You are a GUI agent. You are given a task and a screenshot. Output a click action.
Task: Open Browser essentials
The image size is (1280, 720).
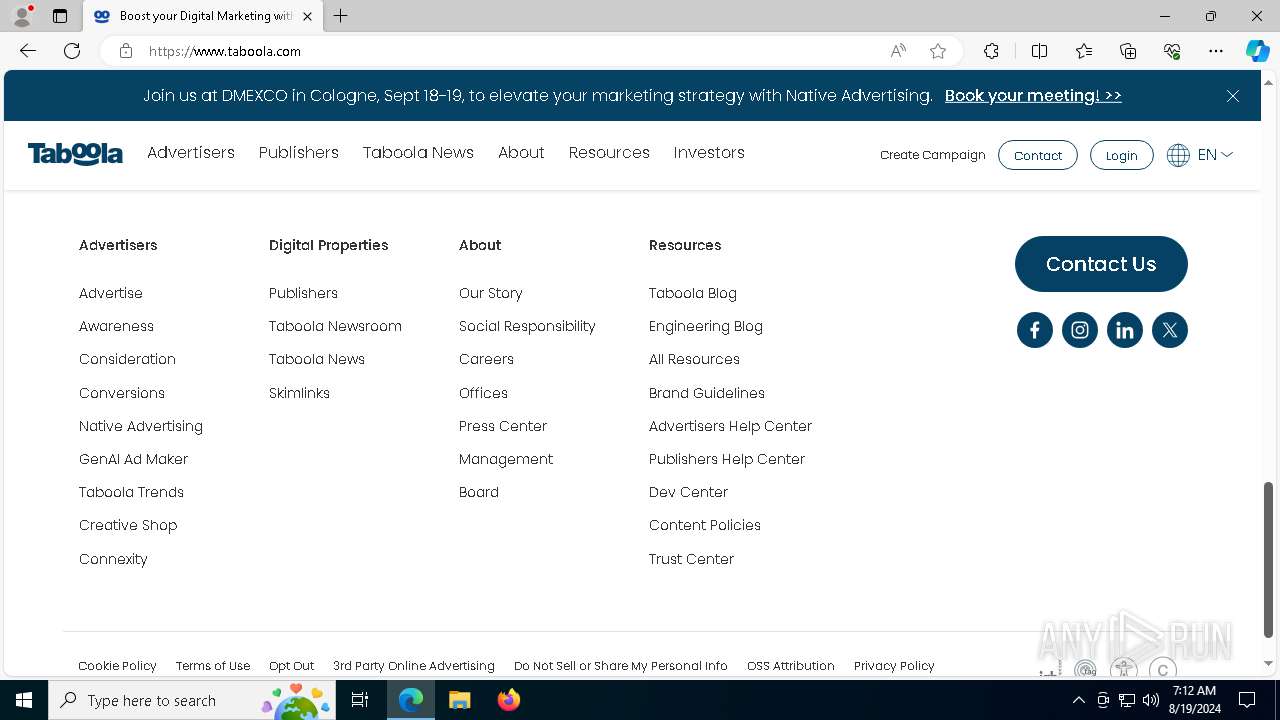(1172, 51)
